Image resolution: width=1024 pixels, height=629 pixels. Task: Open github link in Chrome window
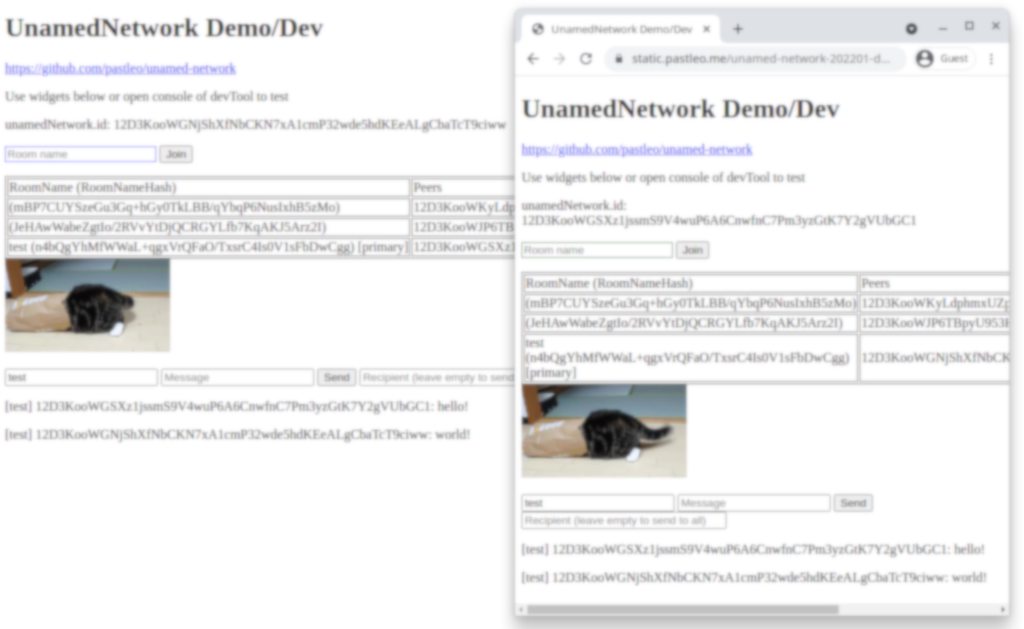pyautogui.click(x=637, y=150)
